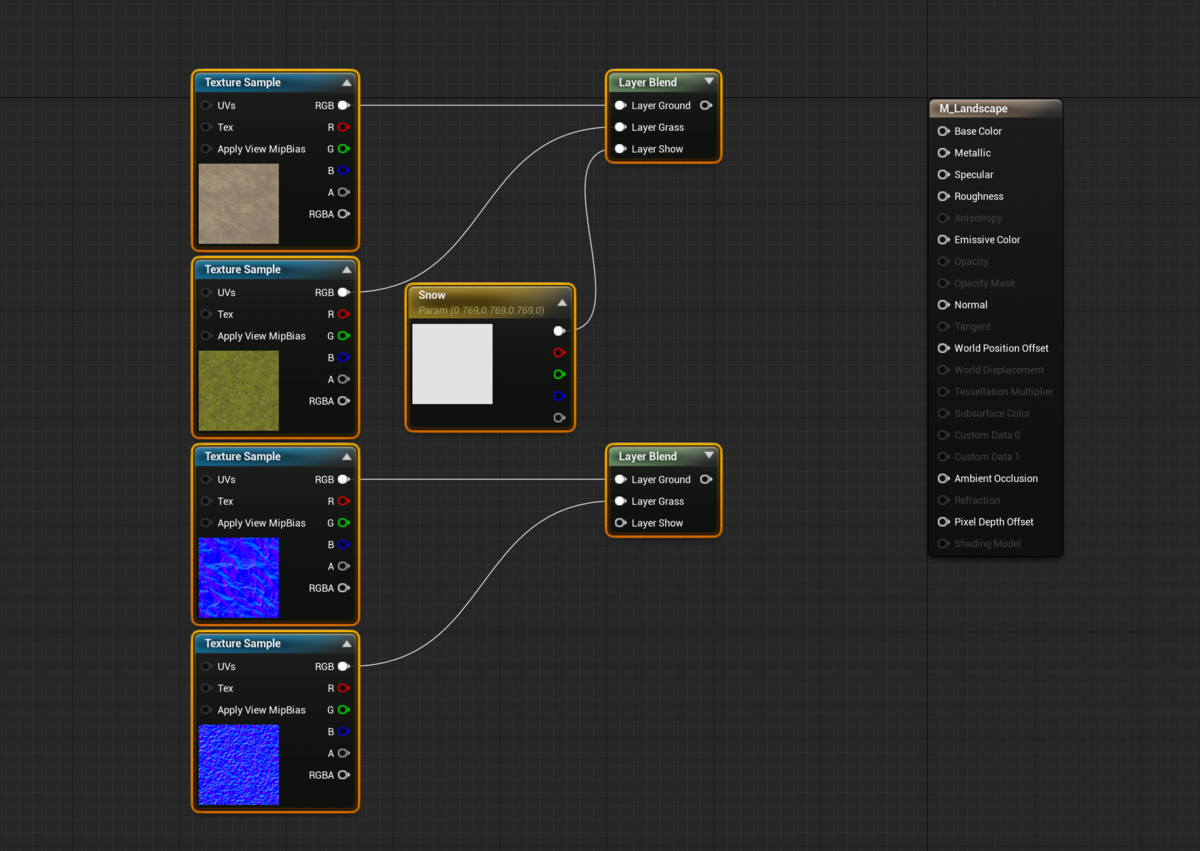Screen dimensions: 1200x851
Task: Click the dimmed Shading Model label
Action: point(988,544)
